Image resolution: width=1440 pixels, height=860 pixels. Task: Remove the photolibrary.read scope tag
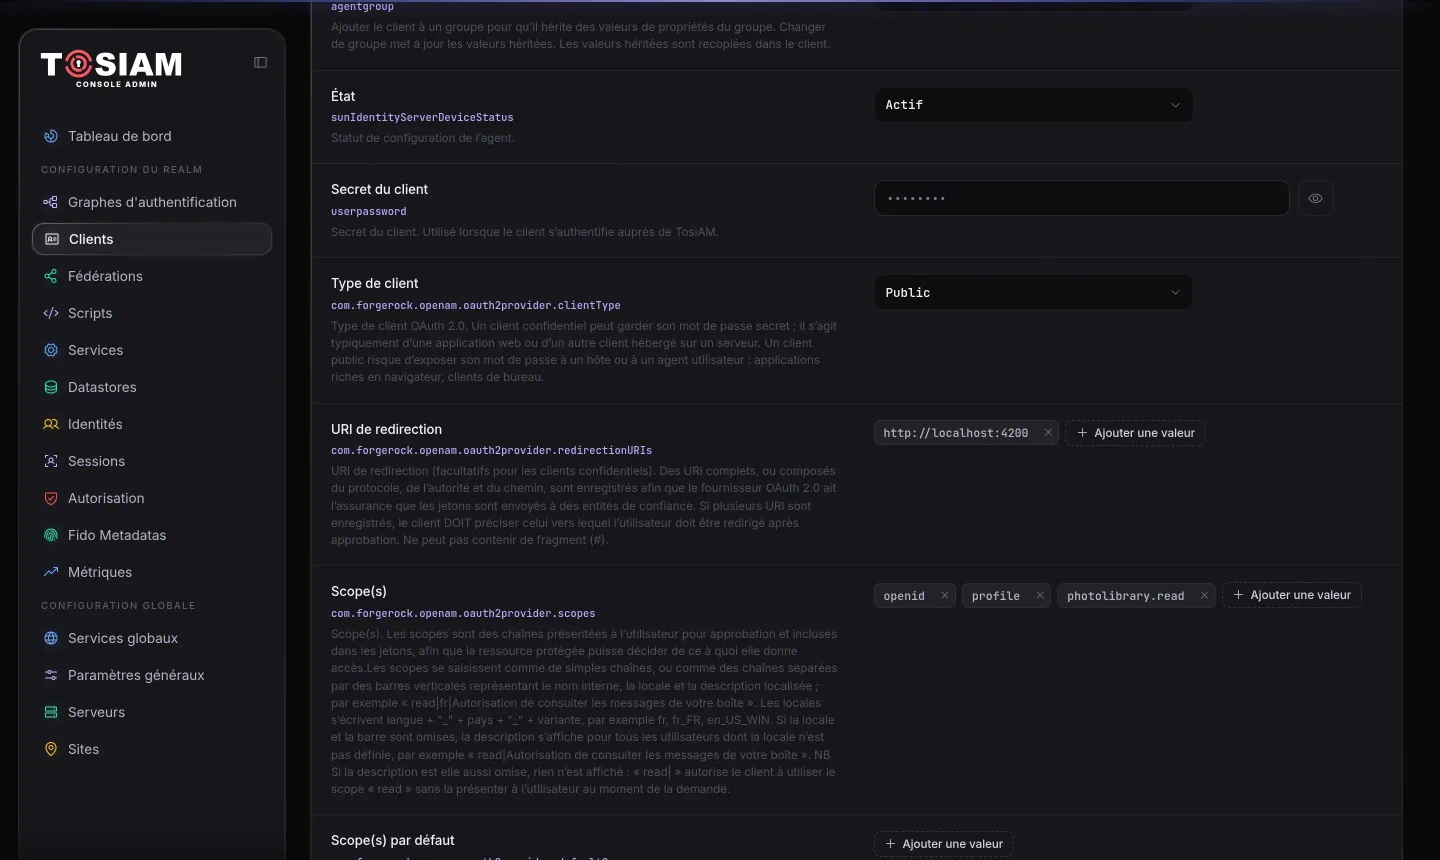tap(1204, 595)
